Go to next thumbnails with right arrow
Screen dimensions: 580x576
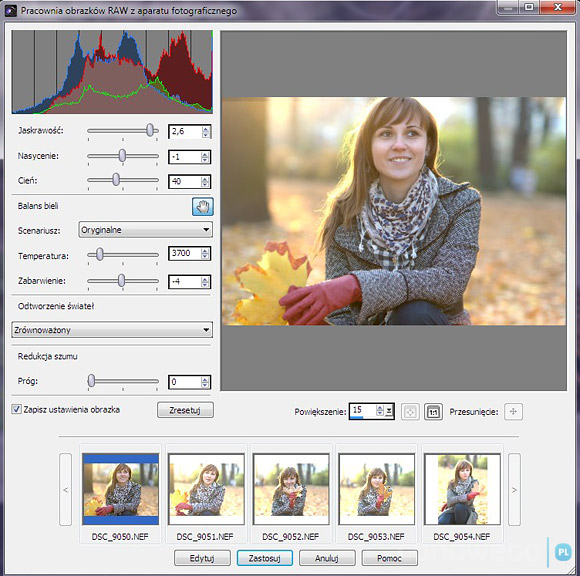(x=514, y=489)
